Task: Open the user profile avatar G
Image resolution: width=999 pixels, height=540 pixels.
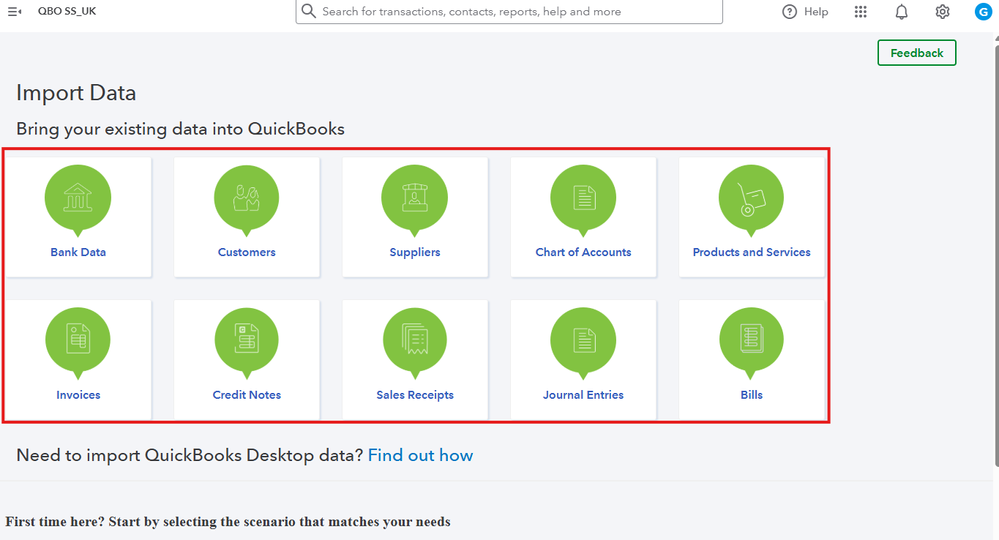Action: click(983, 11)
